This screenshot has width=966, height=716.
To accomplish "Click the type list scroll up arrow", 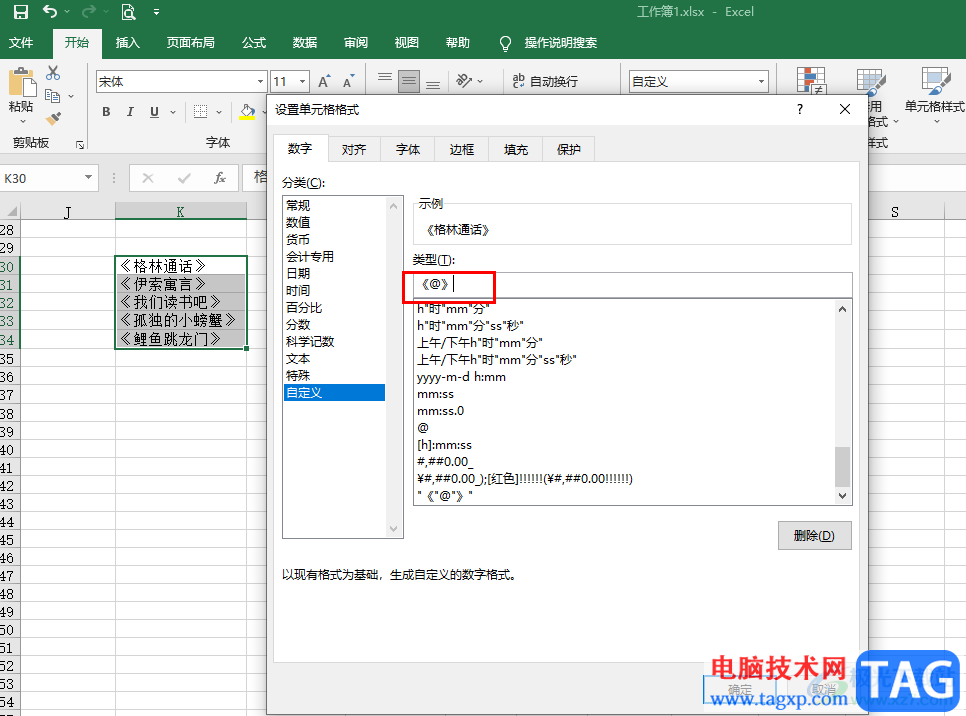I will pyautogui.click(x=843, y=309).
